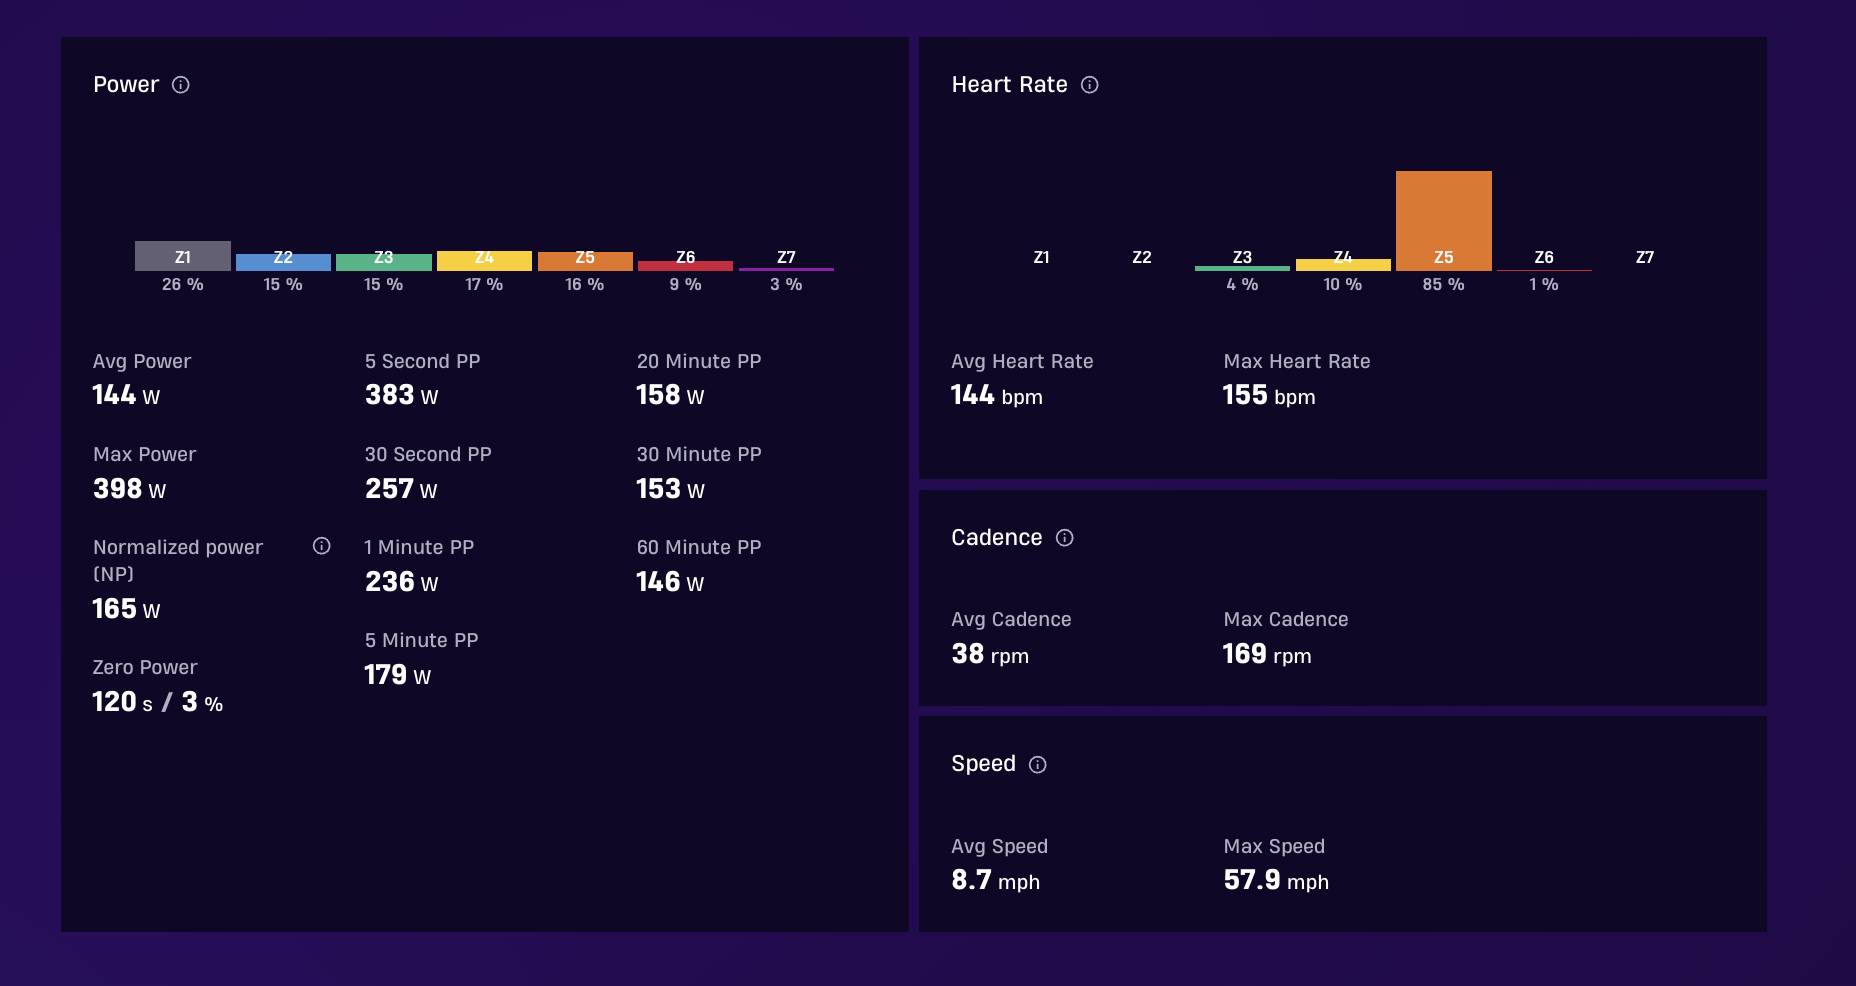Click the Avg Speed value "8.7 mph"
1856x986 pixels.
coord(996,881)
